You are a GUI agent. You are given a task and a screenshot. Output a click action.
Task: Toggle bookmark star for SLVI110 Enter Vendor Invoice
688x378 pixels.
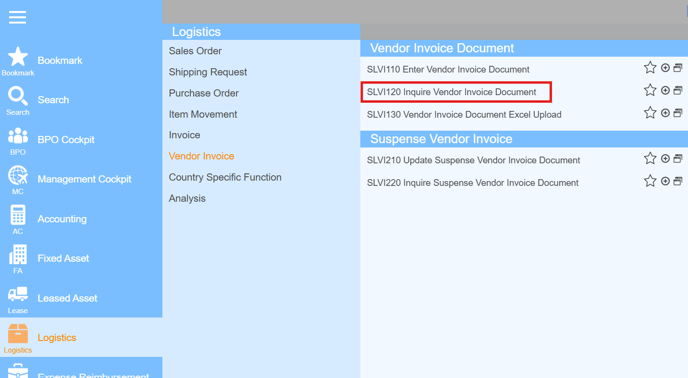click(650, 68)
